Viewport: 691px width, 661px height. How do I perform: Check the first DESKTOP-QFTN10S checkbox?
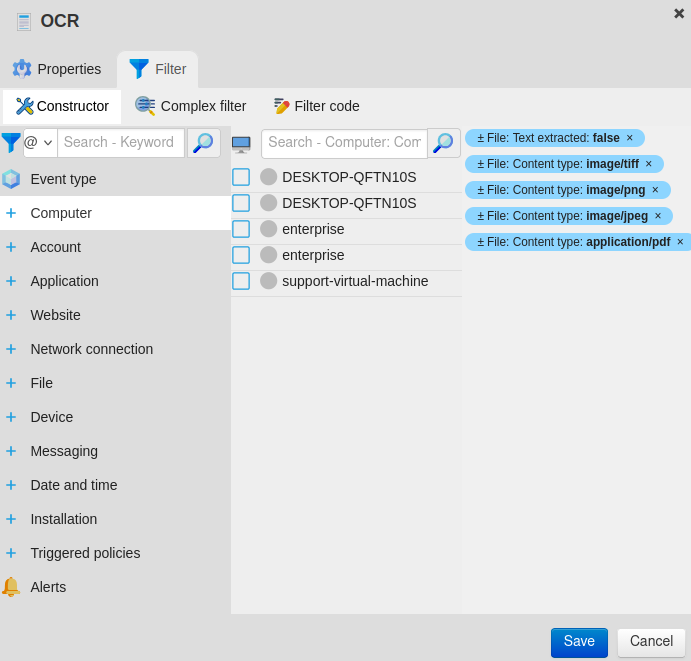pyautogui.click(x=241, y=177)
